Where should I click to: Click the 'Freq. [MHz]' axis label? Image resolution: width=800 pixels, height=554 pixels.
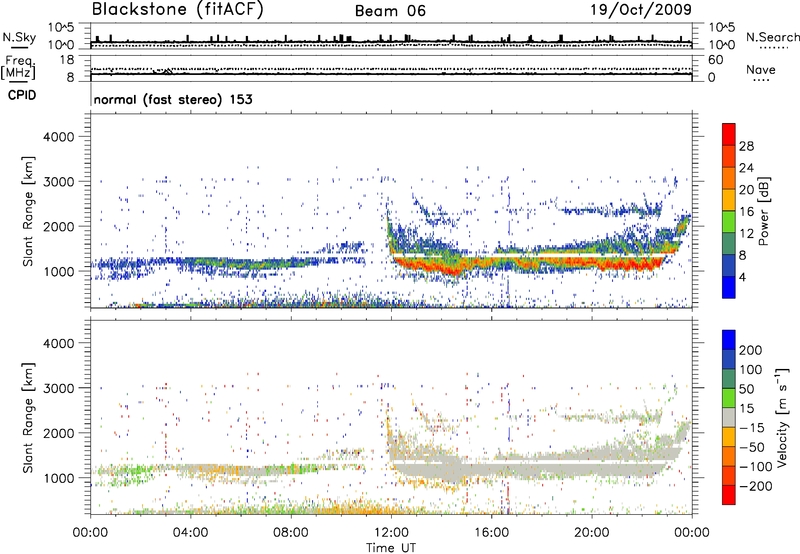click(x=19, y=67)
